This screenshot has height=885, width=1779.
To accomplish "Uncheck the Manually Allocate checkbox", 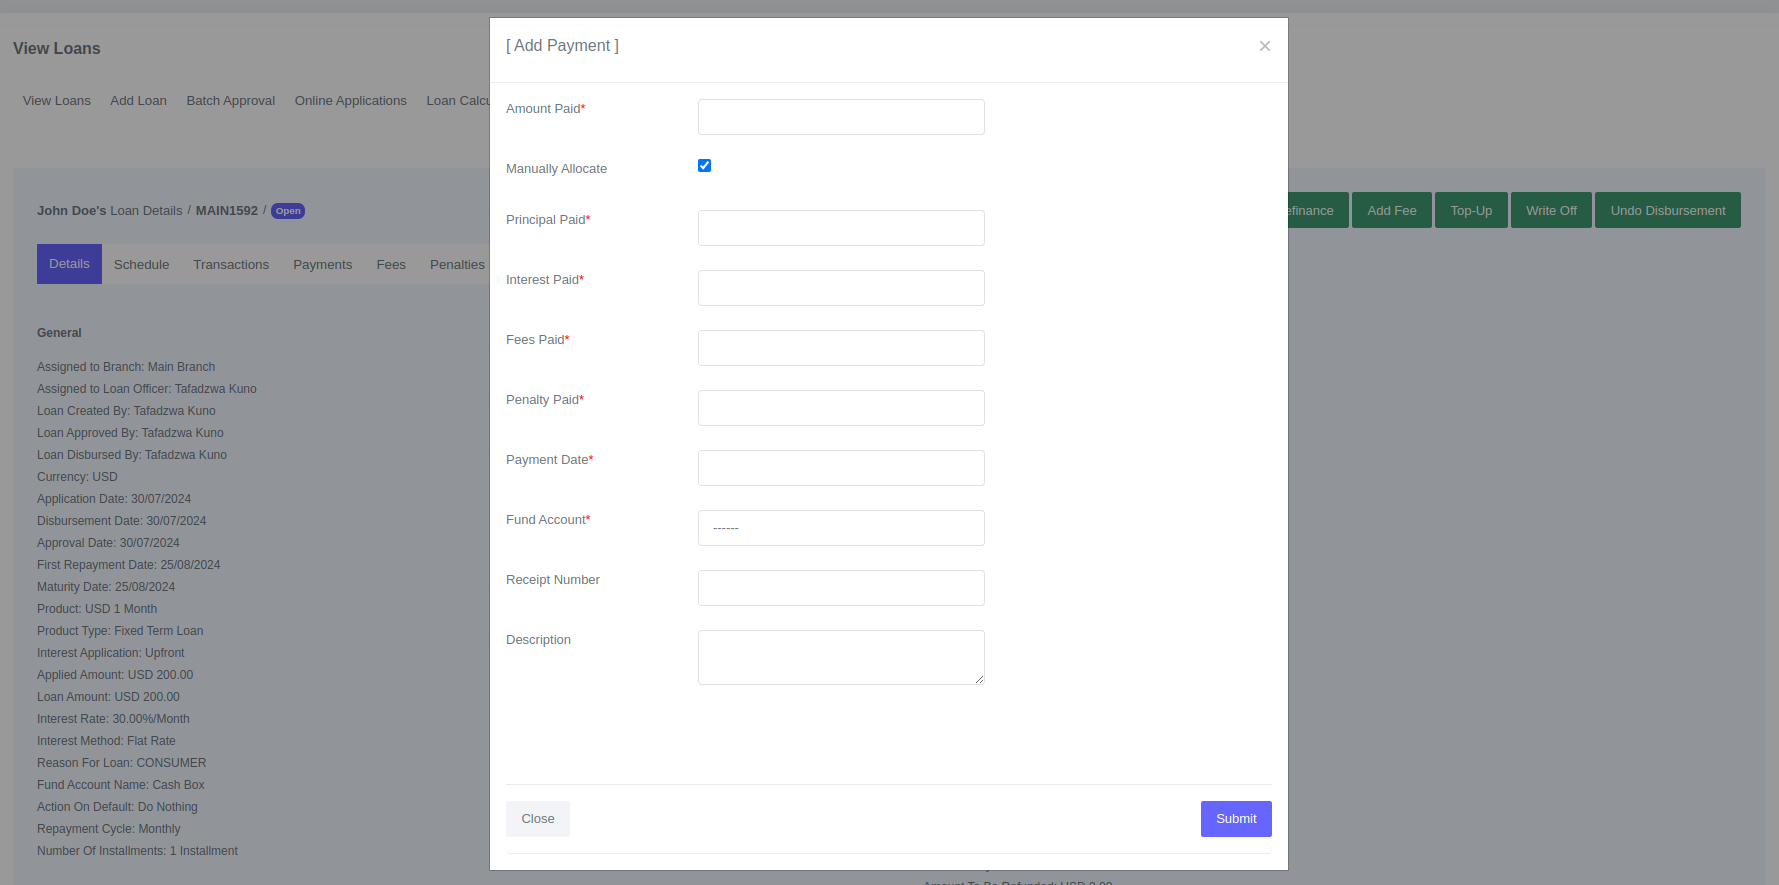I will (x=704, y=166).
